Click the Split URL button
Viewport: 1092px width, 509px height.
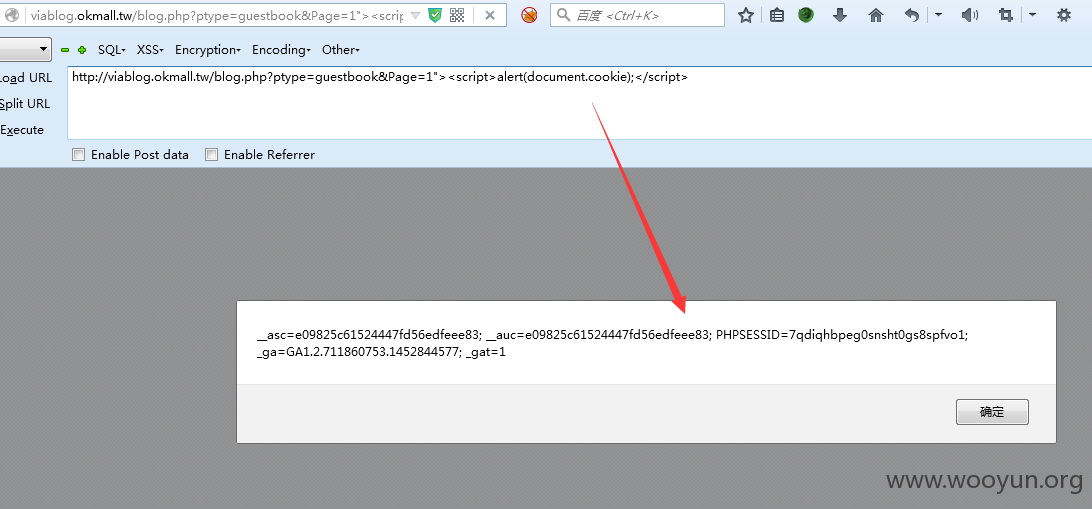coord(25,104)
